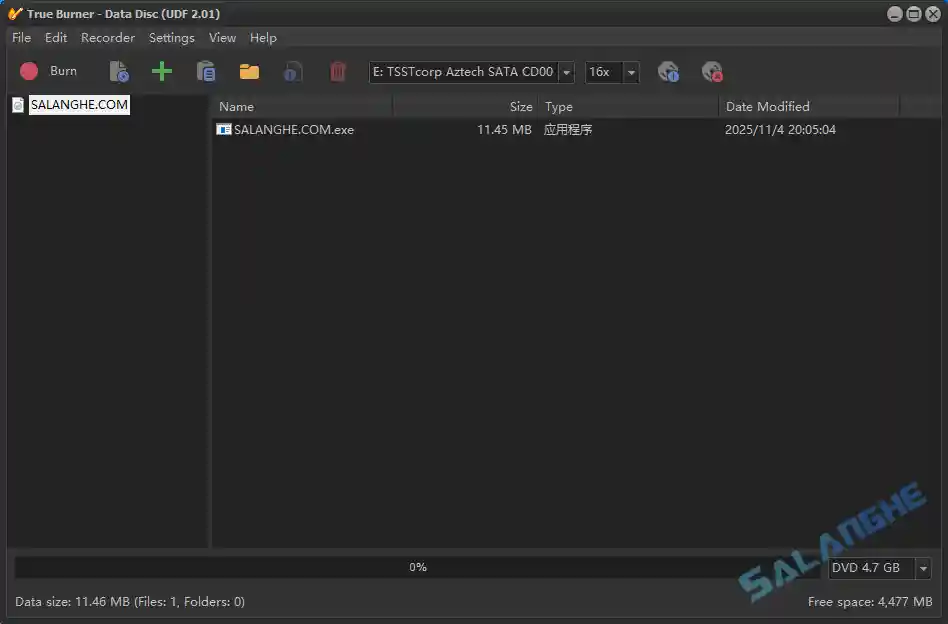
Task: Open the Recorder menu
Action: (107, 37)
